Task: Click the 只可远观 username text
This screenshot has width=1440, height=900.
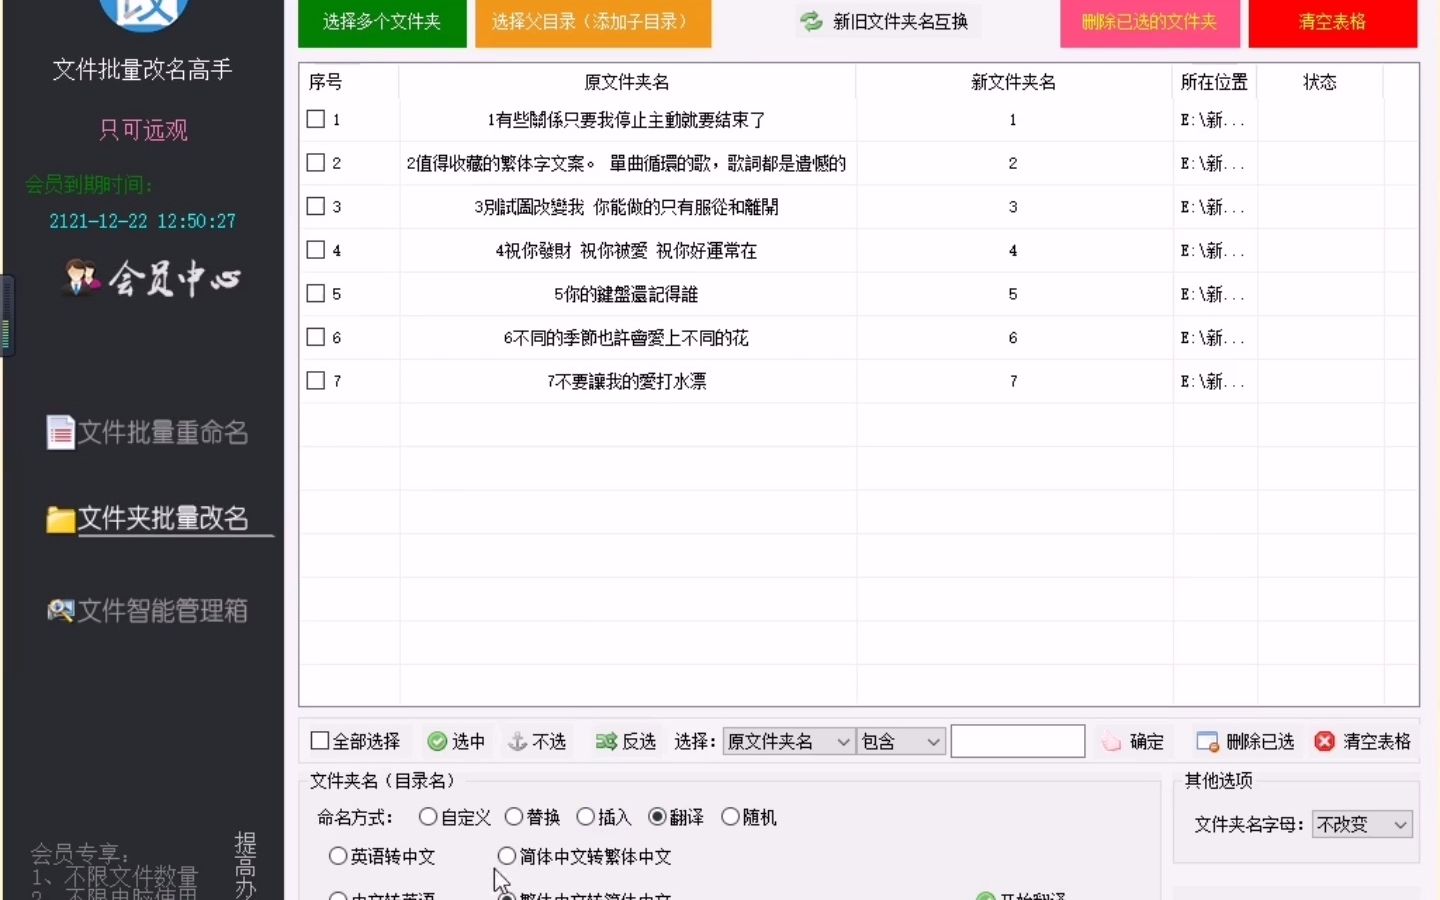Action: [x=143, y=130]
